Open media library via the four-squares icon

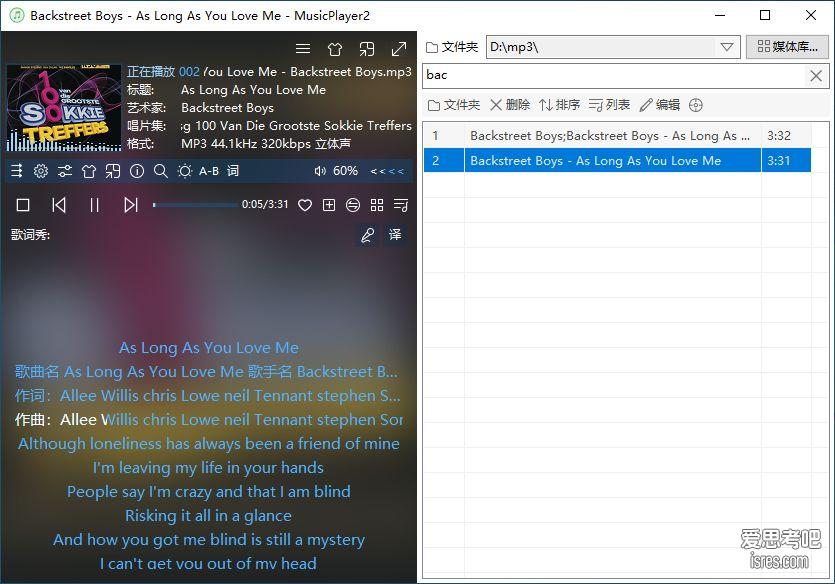pos(377,205)
